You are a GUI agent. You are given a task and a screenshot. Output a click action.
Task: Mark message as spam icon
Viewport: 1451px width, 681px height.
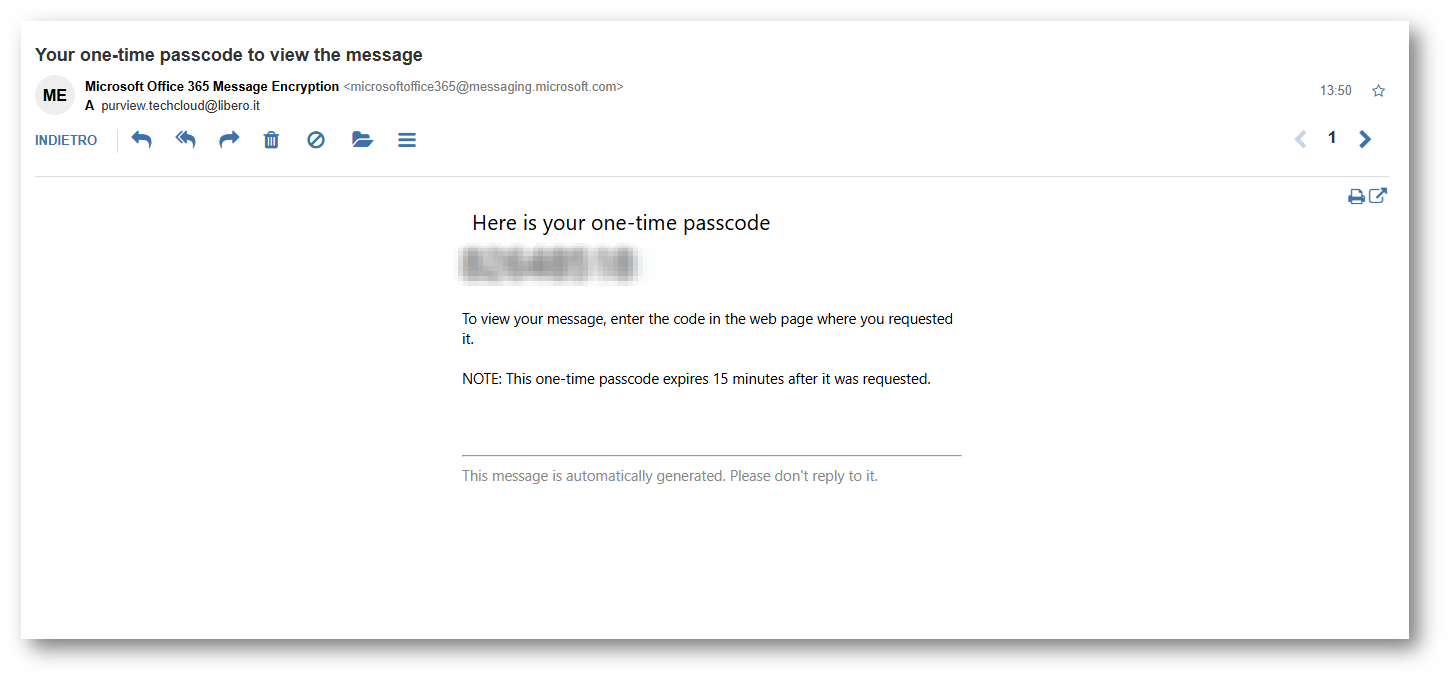(316, 140)
